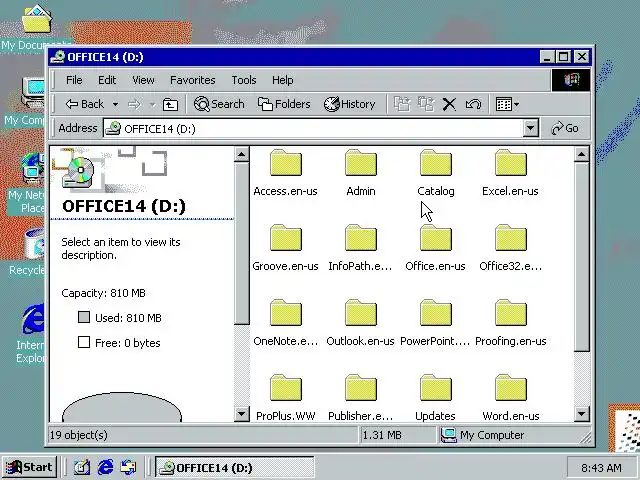The image size is (640, 480).
Task: Select the Word.en-us folder
Action: point(511,398)
